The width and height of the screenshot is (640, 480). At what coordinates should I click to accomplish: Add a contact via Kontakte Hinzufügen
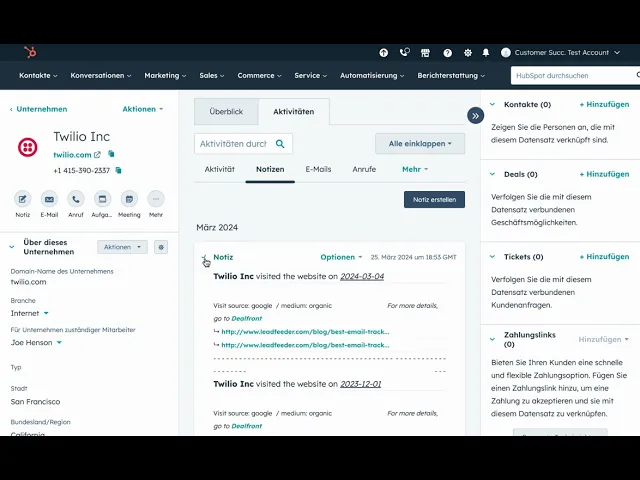coord(604,104)
